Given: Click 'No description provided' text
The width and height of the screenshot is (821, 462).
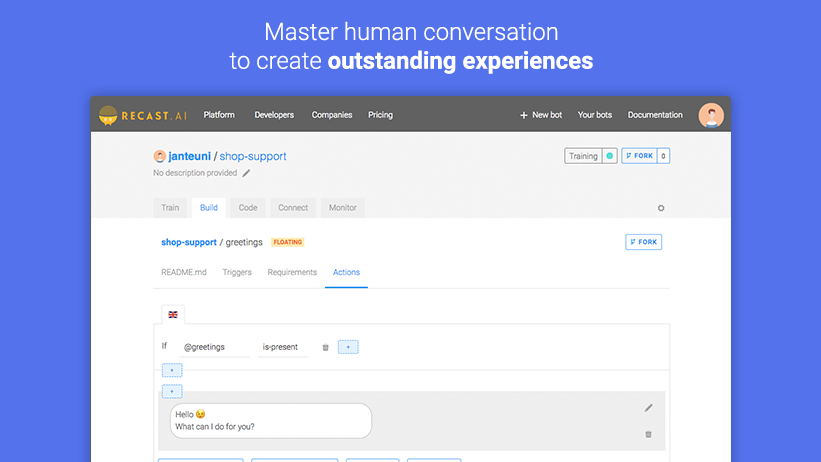Looking at the screenshot, I should (x=195, y=173).
